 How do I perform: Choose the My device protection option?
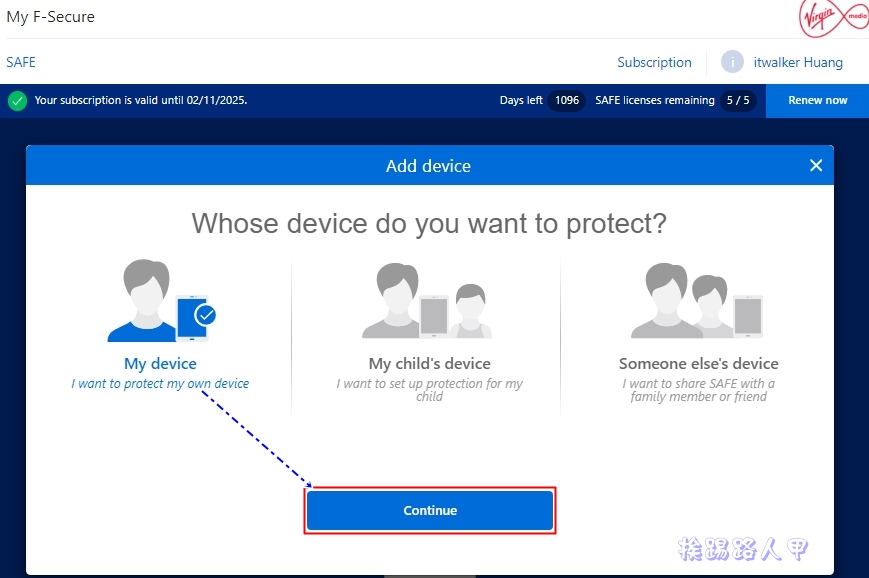point(160,363)
